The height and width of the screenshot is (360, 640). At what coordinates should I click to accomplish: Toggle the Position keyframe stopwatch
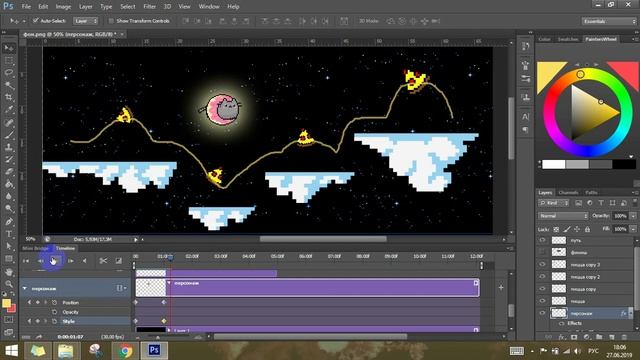(x=54, y=302)
